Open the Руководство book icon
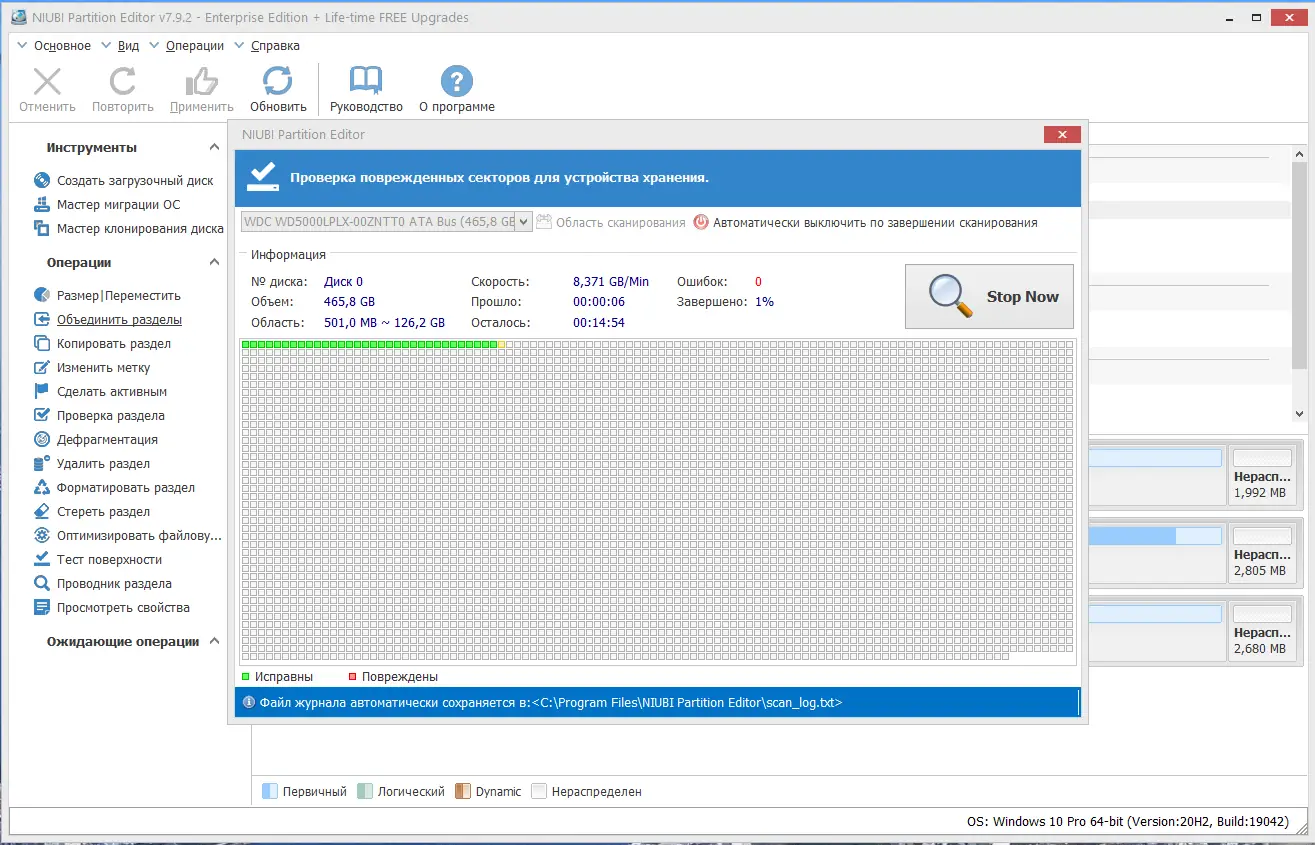Screen dimensions: 1315x845 click(366, 82)
